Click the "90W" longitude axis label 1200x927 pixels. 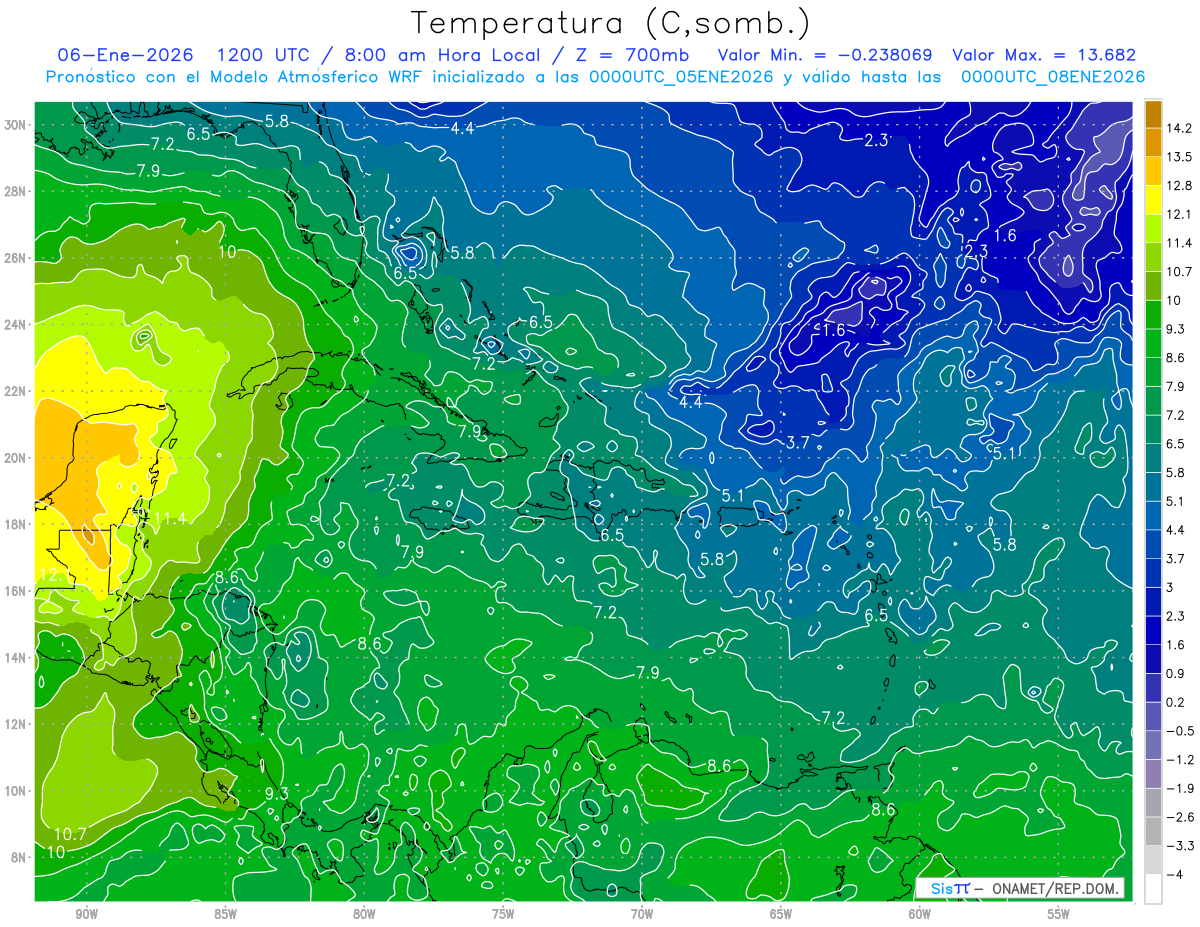(86, 914)
